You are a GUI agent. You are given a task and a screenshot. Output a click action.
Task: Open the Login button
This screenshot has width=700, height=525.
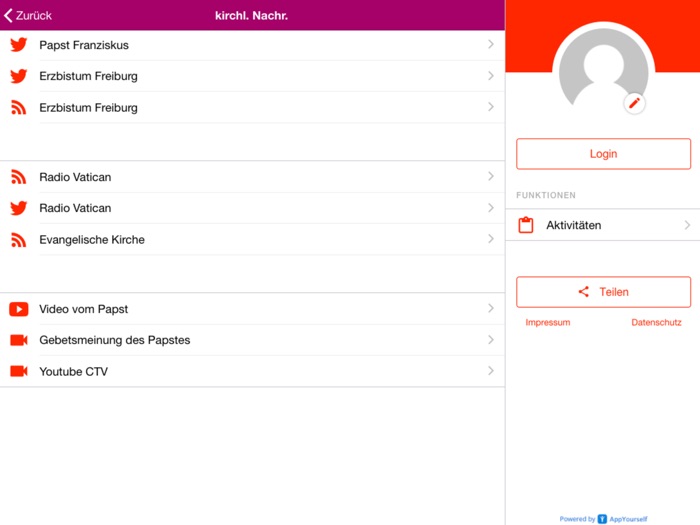[603, 154]
